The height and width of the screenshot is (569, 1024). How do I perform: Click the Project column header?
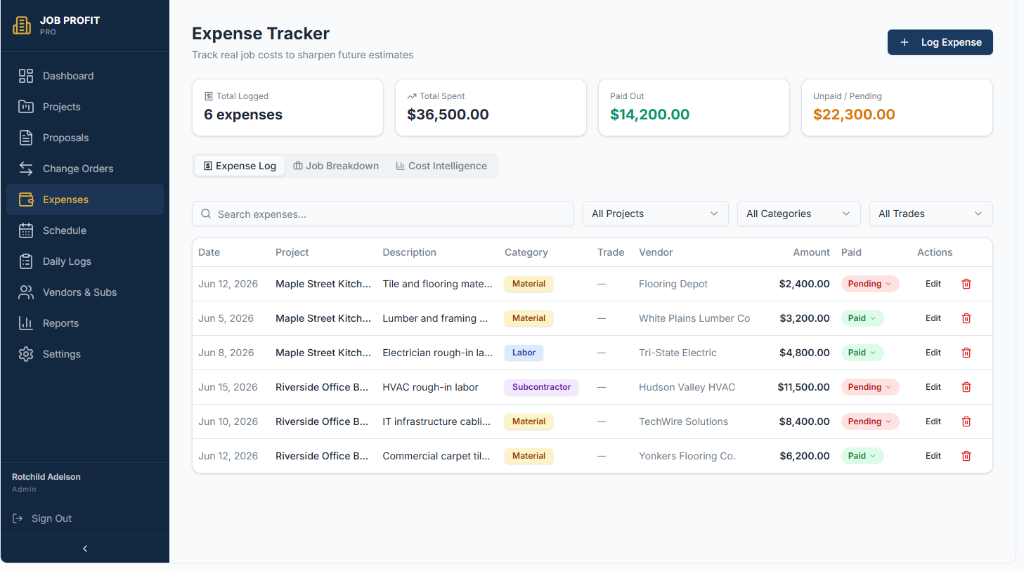pyautogui.click(x=292, y=252)
